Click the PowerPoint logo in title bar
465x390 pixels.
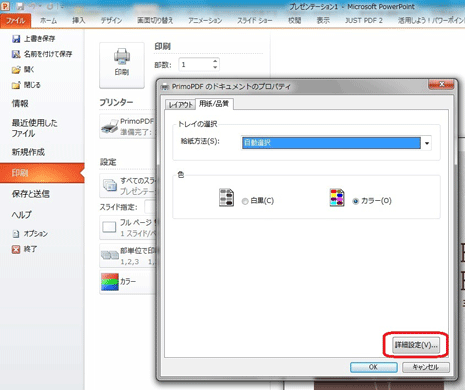(x=5, y=5)
